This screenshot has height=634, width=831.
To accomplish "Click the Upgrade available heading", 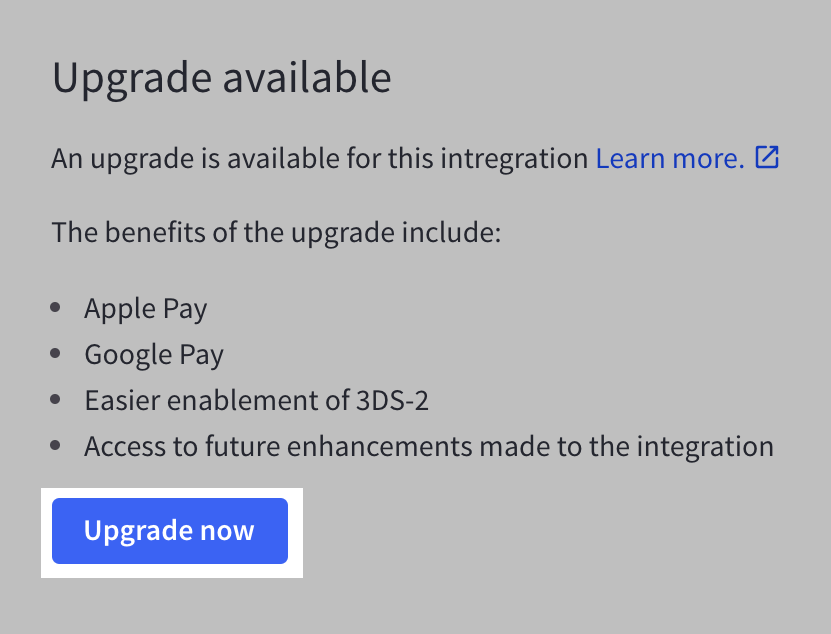I will coord(221,78).
